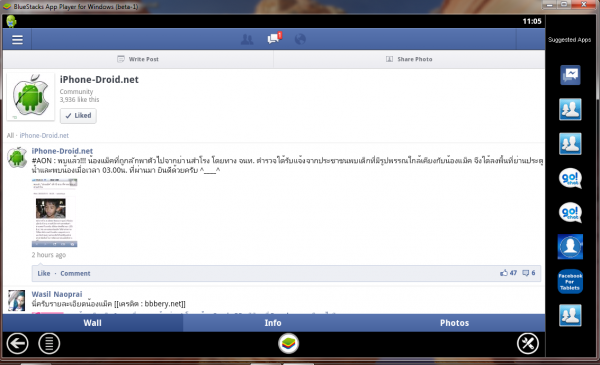Comment on the #AON post
This screenshot has width=600, height=365.
pyautogui.click(x=75, y=273)
